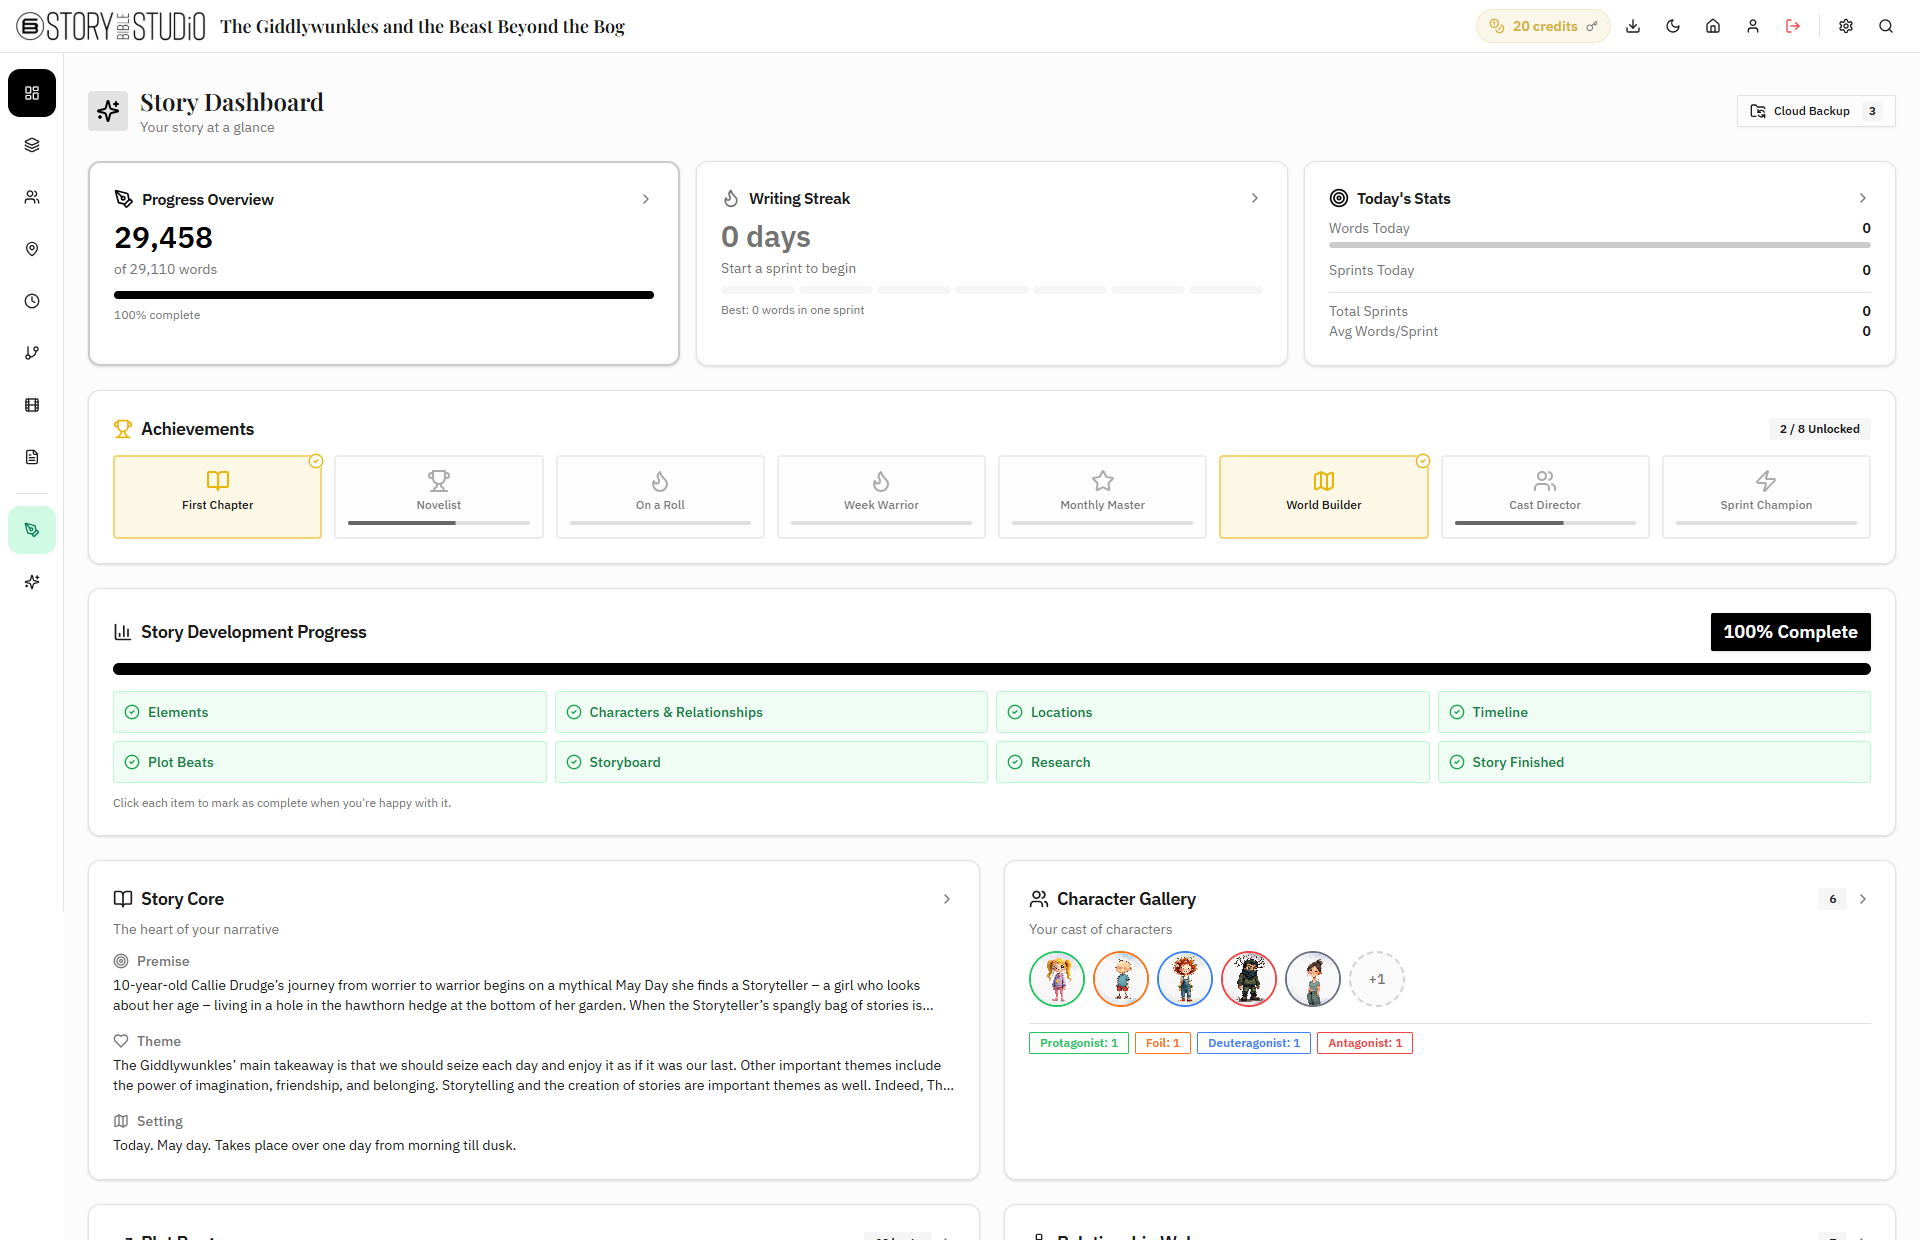Select the Novelist achievement tile

[x=439, y=497]
